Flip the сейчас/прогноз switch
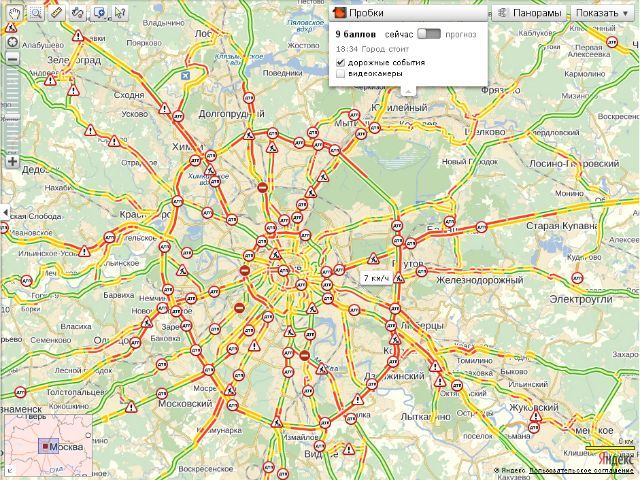640x480 pixels. pyautogui.click(x=429, y=34)
